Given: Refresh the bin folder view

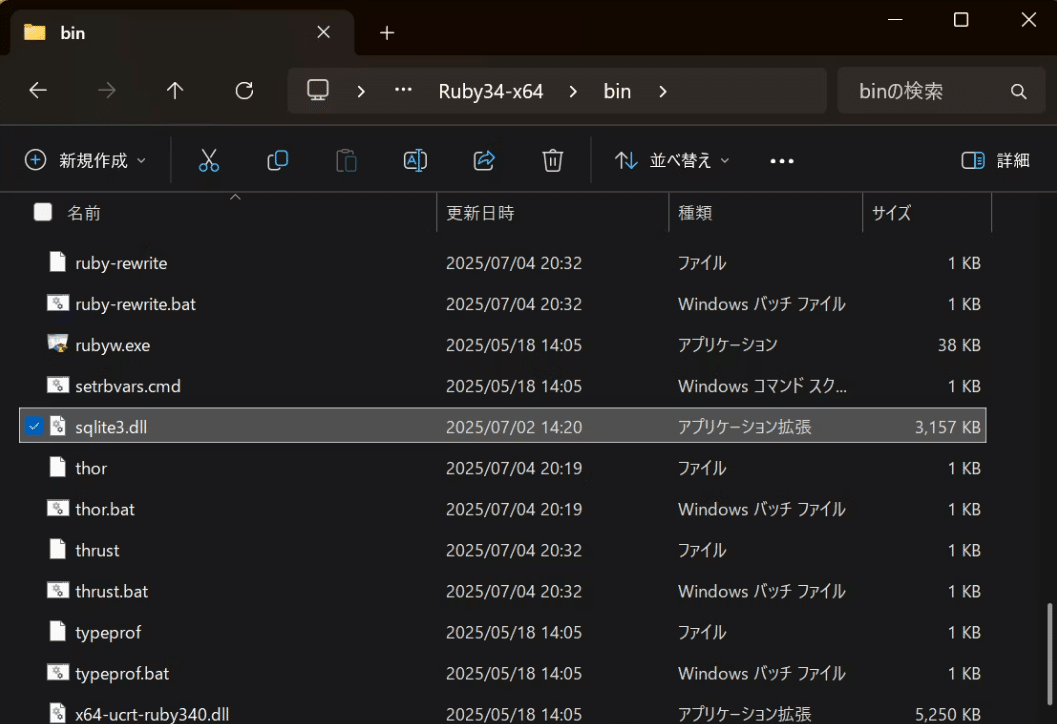Looking at the screenshot, I should click(244, 90).
